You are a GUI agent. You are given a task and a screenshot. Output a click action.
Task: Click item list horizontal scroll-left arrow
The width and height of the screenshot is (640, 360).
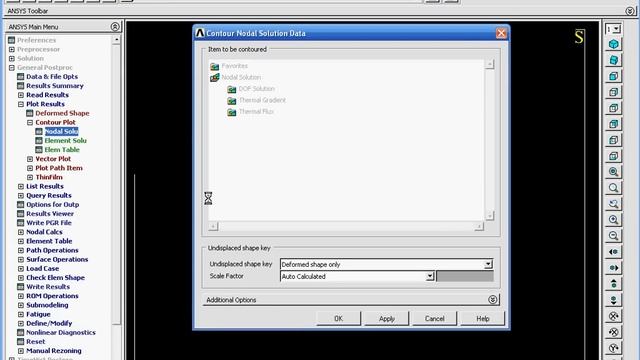coord(213,227)
